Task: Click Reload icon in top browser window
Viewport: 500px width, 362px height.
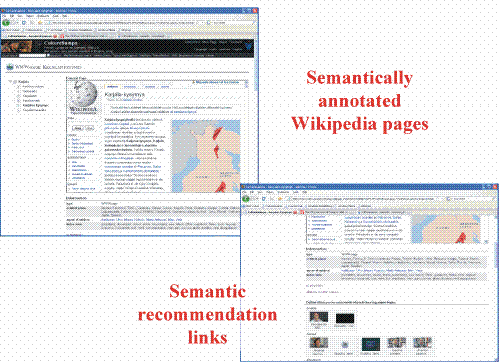Action: click(24, 23)
